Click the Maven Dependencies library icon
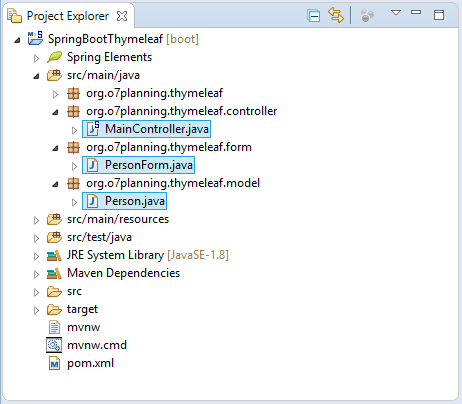The height and width of the screenshot is (404, 462). pos(54,274)
